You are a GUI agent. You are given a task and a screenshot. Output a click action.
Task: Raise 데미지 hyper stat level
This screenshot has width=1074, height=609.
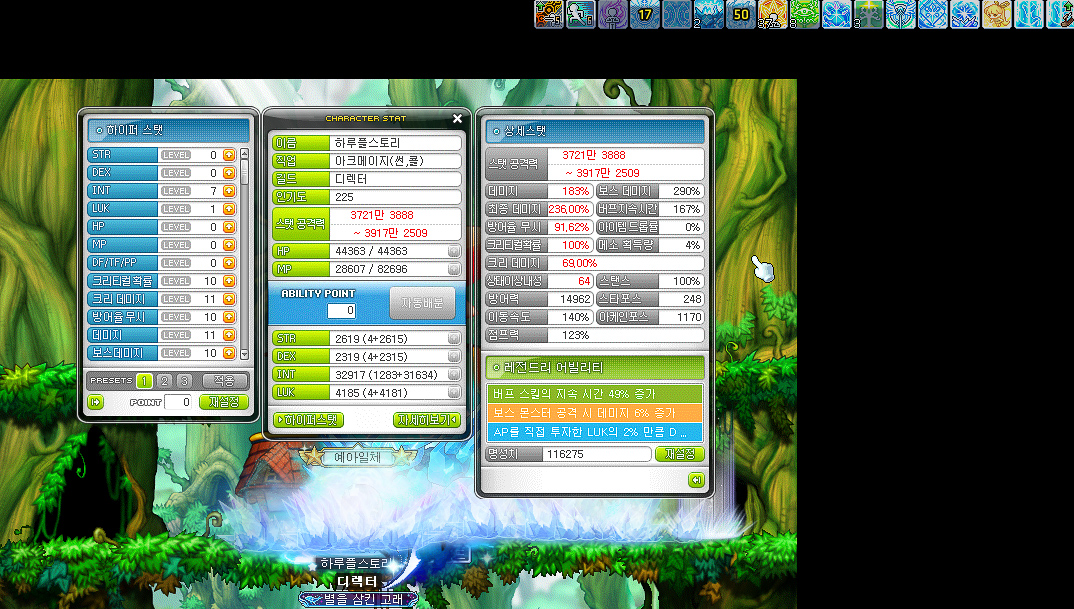tap(229, 335)
